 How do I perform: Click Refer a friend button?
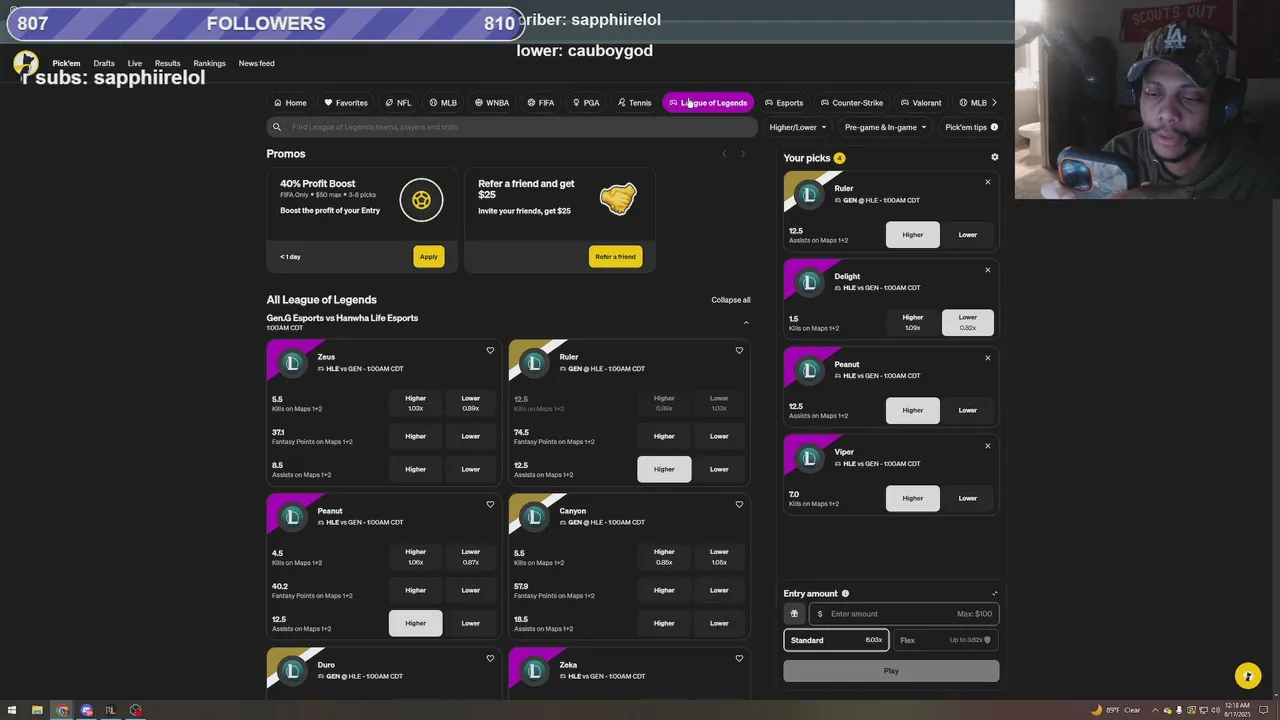tap(615, 257)
